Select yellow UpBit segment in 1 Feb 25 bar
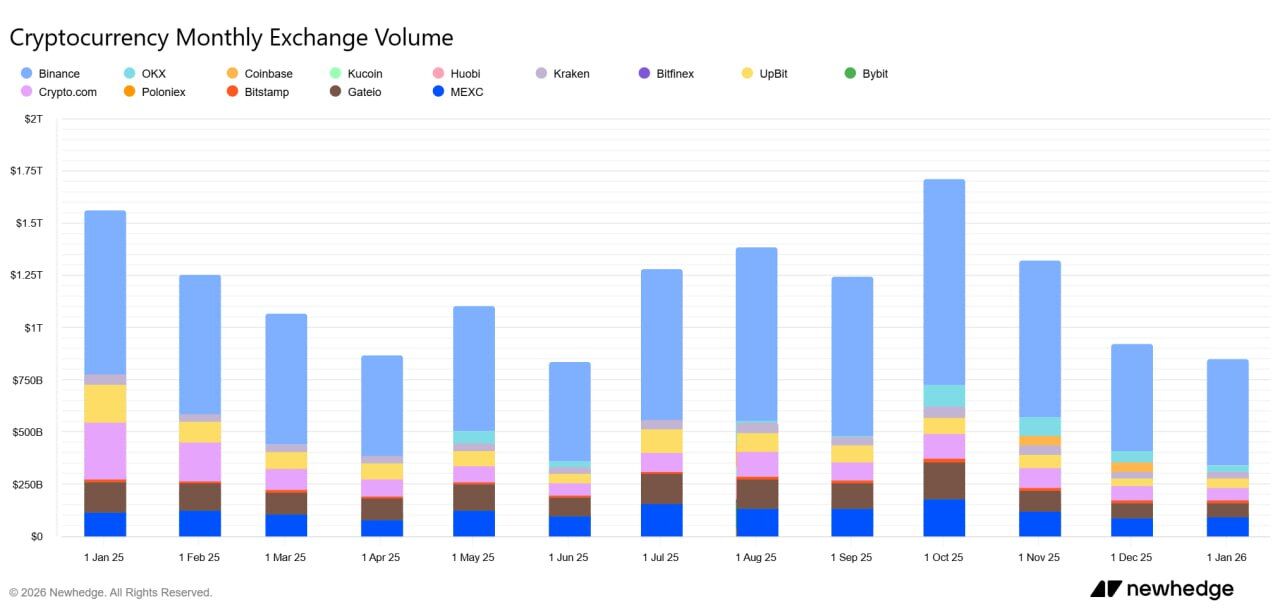 (200, 432)
